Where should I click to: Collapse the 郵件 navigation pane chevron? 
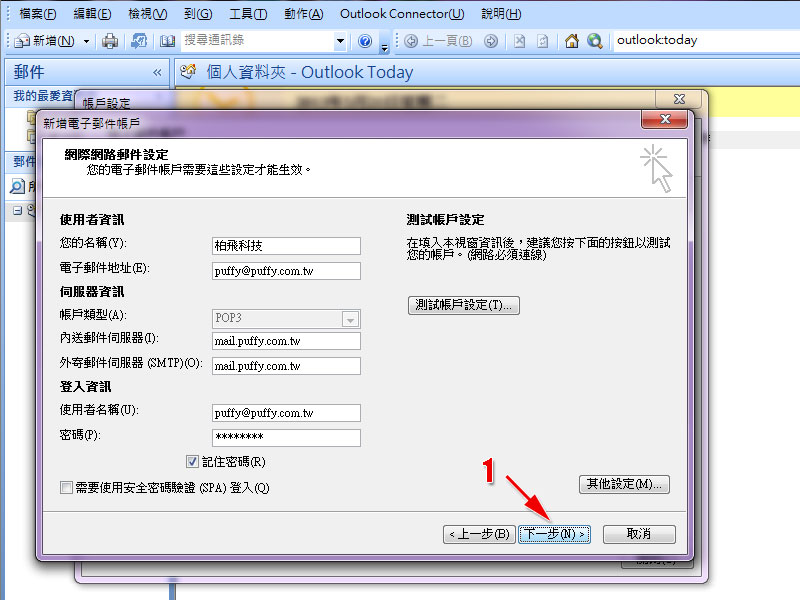click(x=158, y=73)
